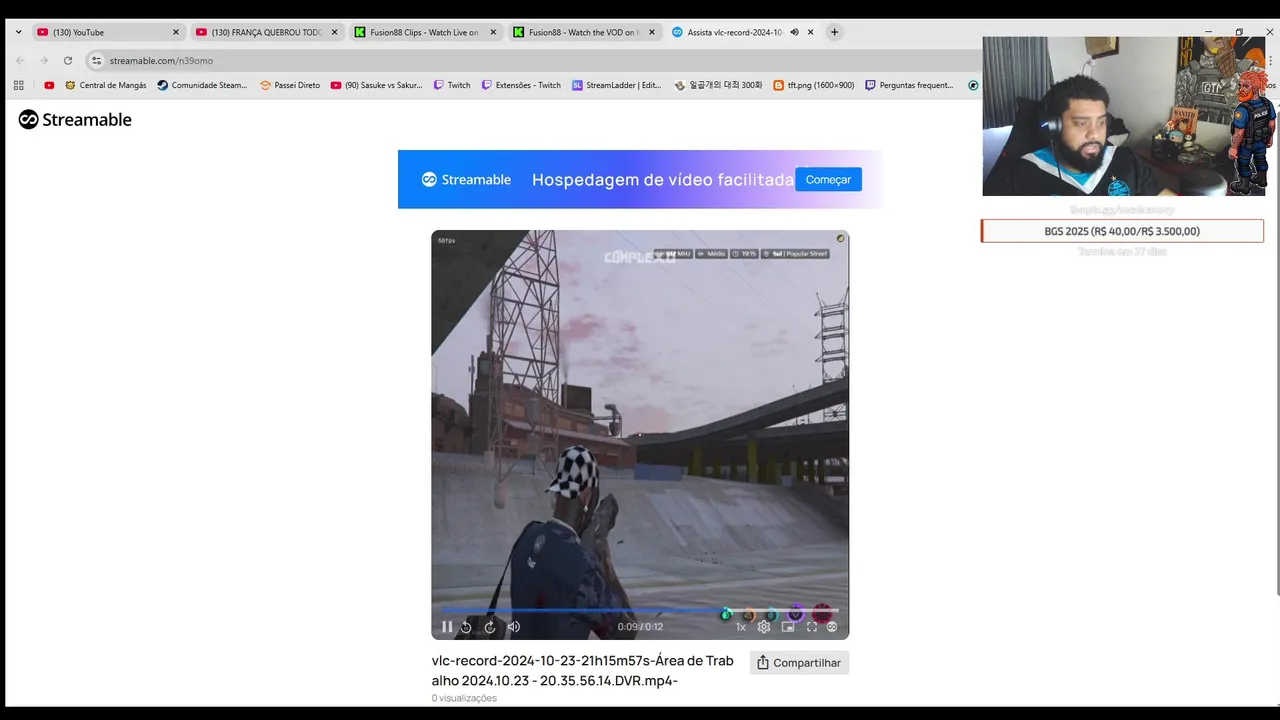The height and width of the screenshot is (720, 1280).
Task: Expand the tab search dropdown arrow
Action: point(18,32)
